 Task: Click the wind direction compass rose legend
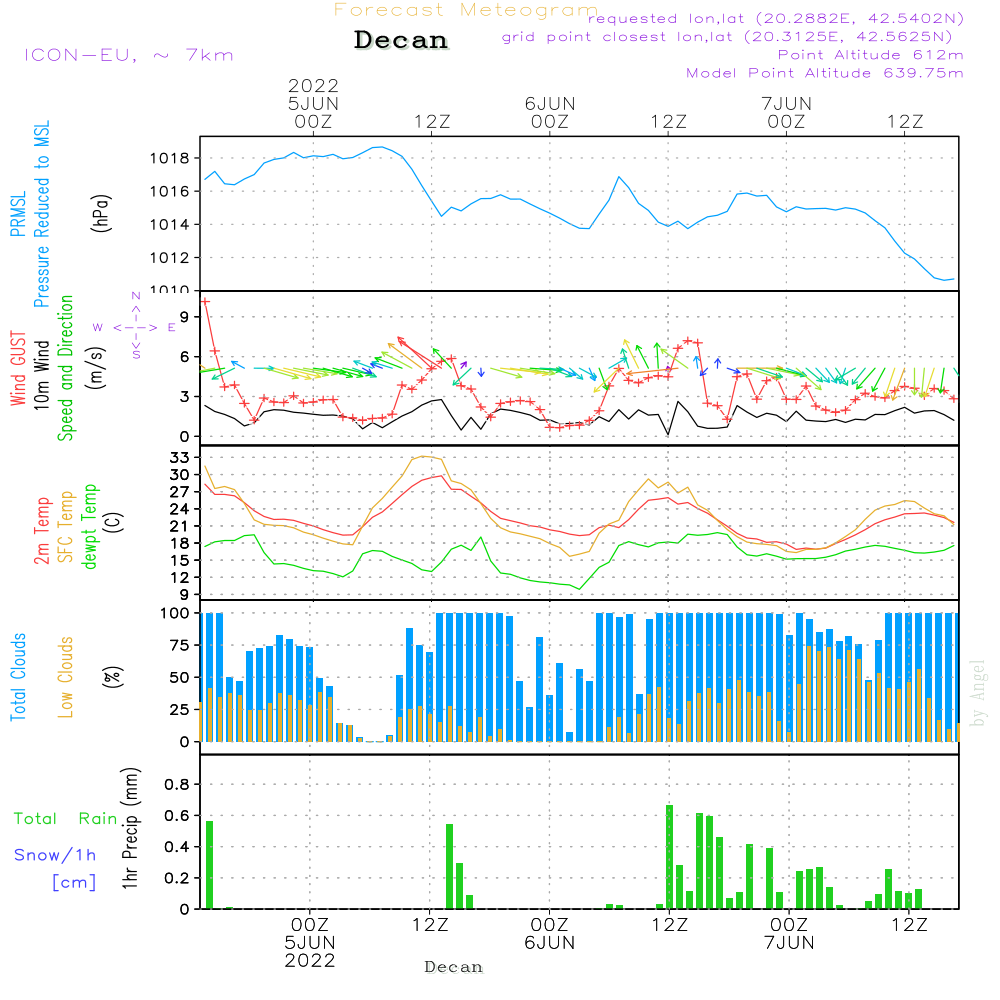(135, 327)
